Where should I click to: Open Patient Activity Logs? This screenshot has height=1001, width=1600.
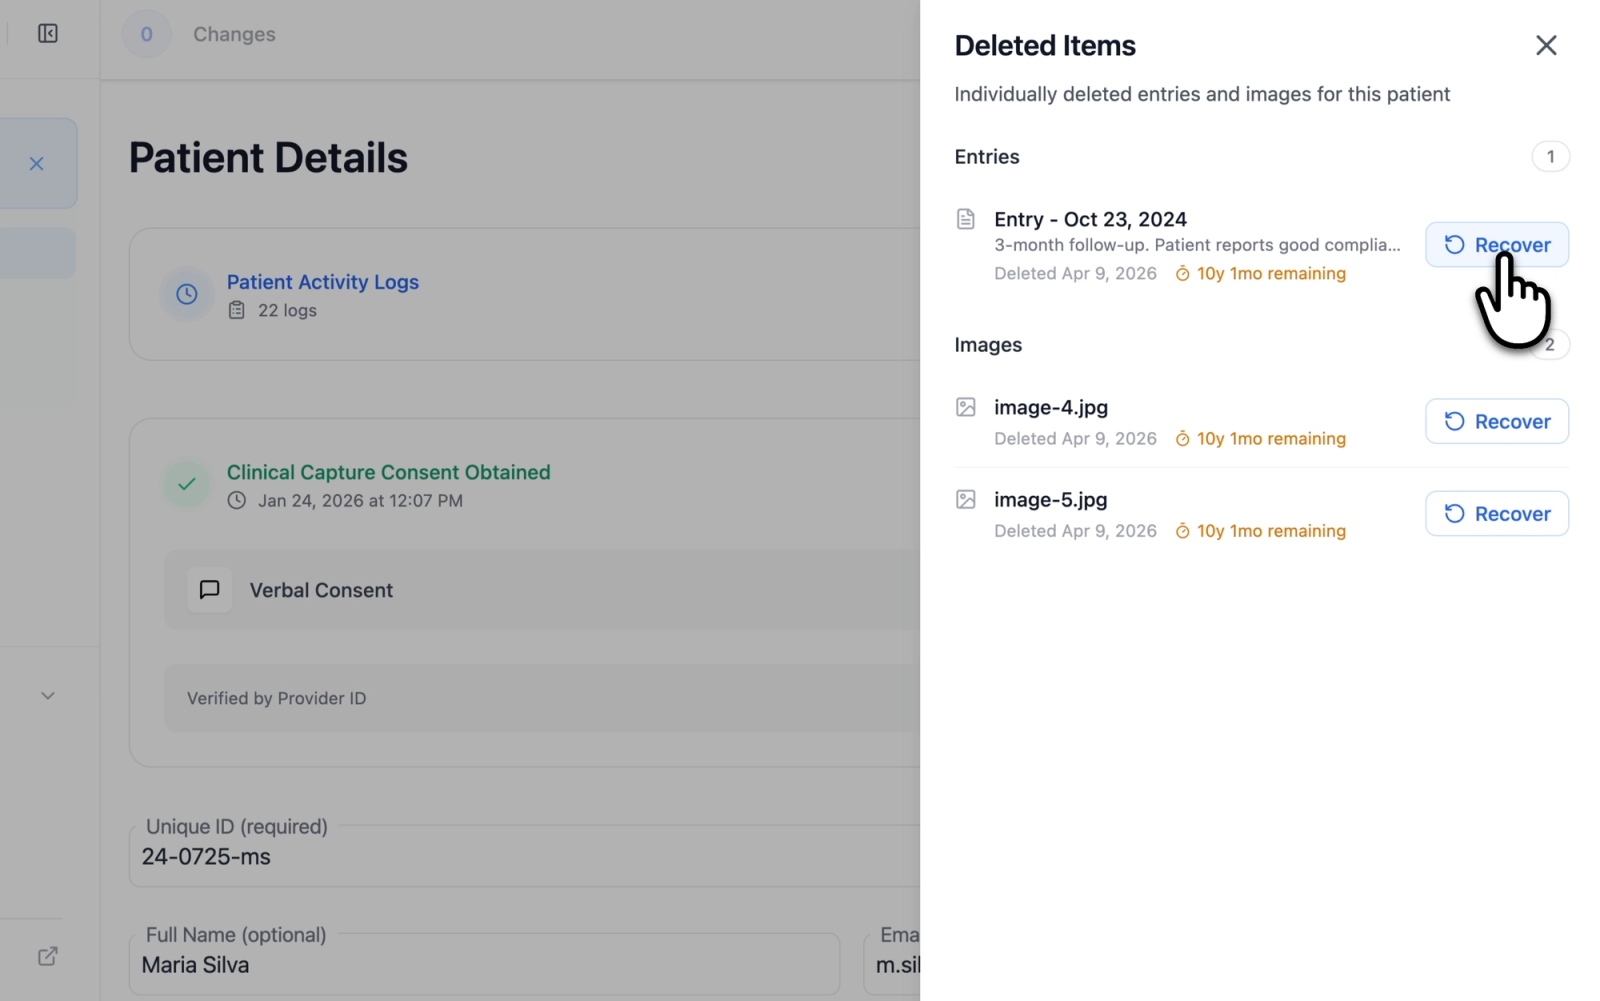pos(322,282)
